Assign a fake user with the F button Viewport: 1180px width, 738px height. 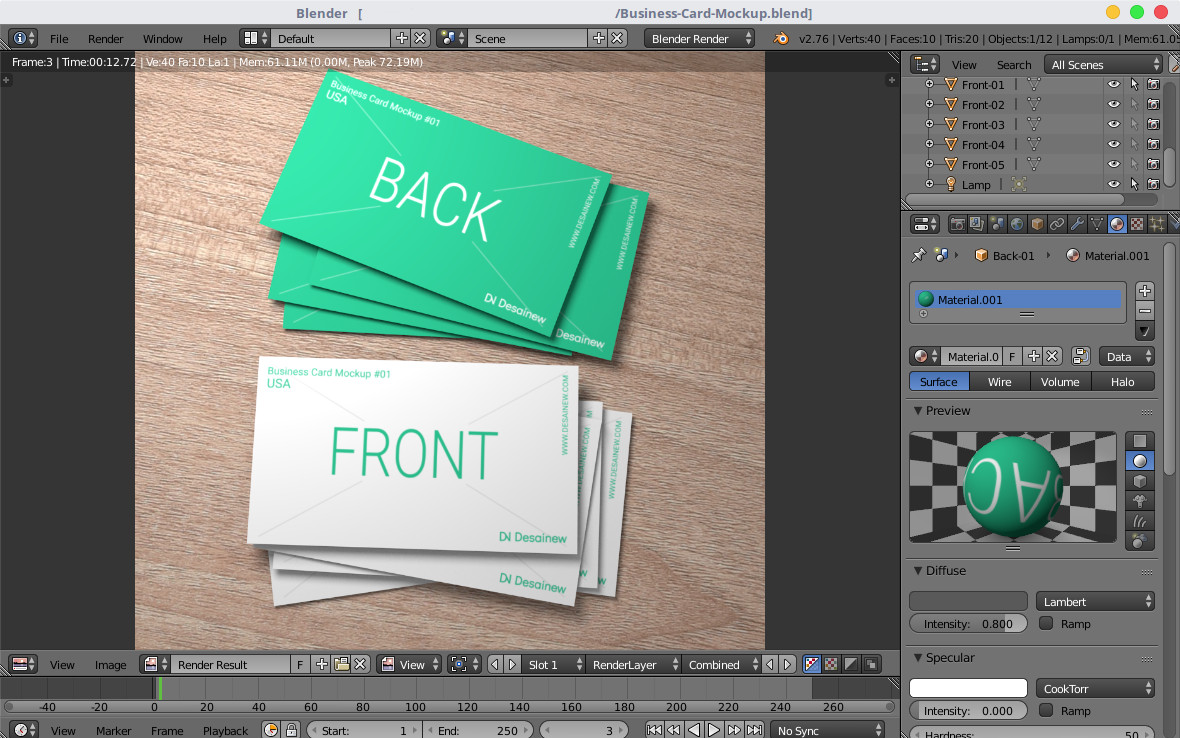pyautogui.click(x=1012, y=356)
